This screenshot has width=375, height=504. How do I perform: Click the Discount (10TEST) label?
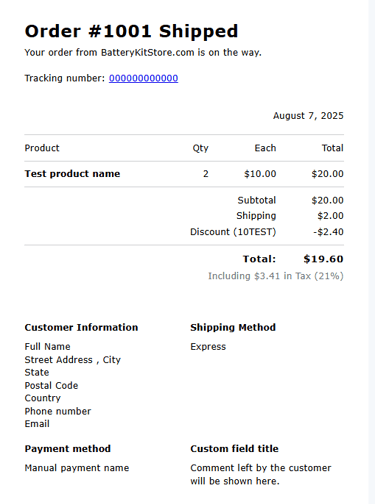tap(233, 232)
